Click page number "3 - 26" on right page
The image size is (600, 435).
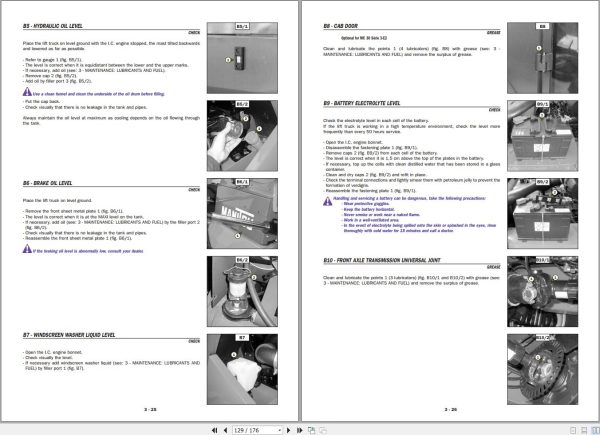click(451, 409)
